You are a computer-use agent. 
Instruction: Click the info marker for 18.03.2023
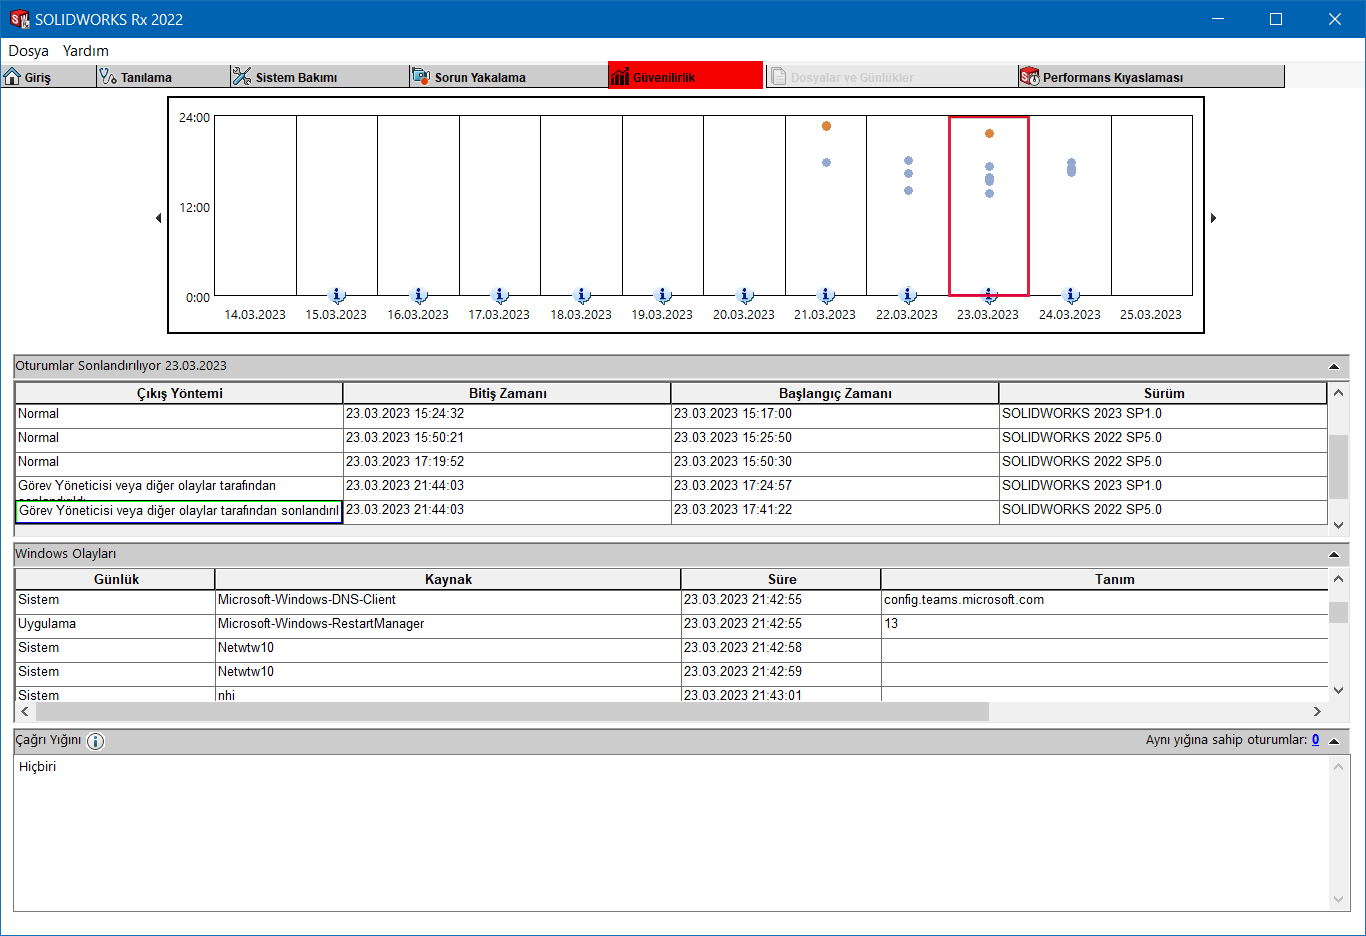[582, 296]
